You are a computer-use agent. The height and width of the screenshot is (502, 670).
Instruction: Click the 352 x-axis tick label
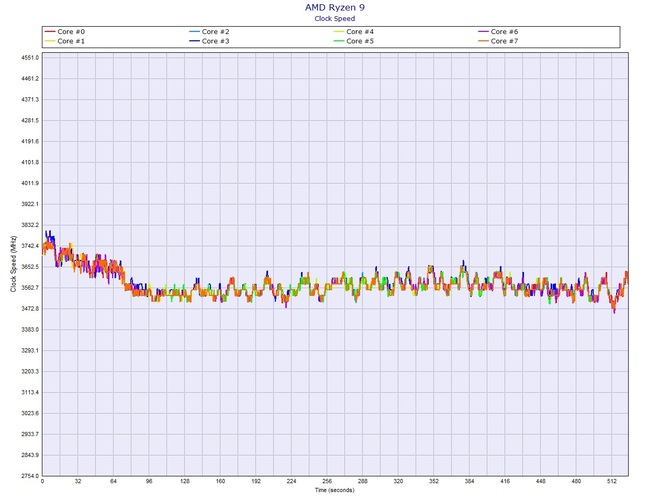(434, 481)
